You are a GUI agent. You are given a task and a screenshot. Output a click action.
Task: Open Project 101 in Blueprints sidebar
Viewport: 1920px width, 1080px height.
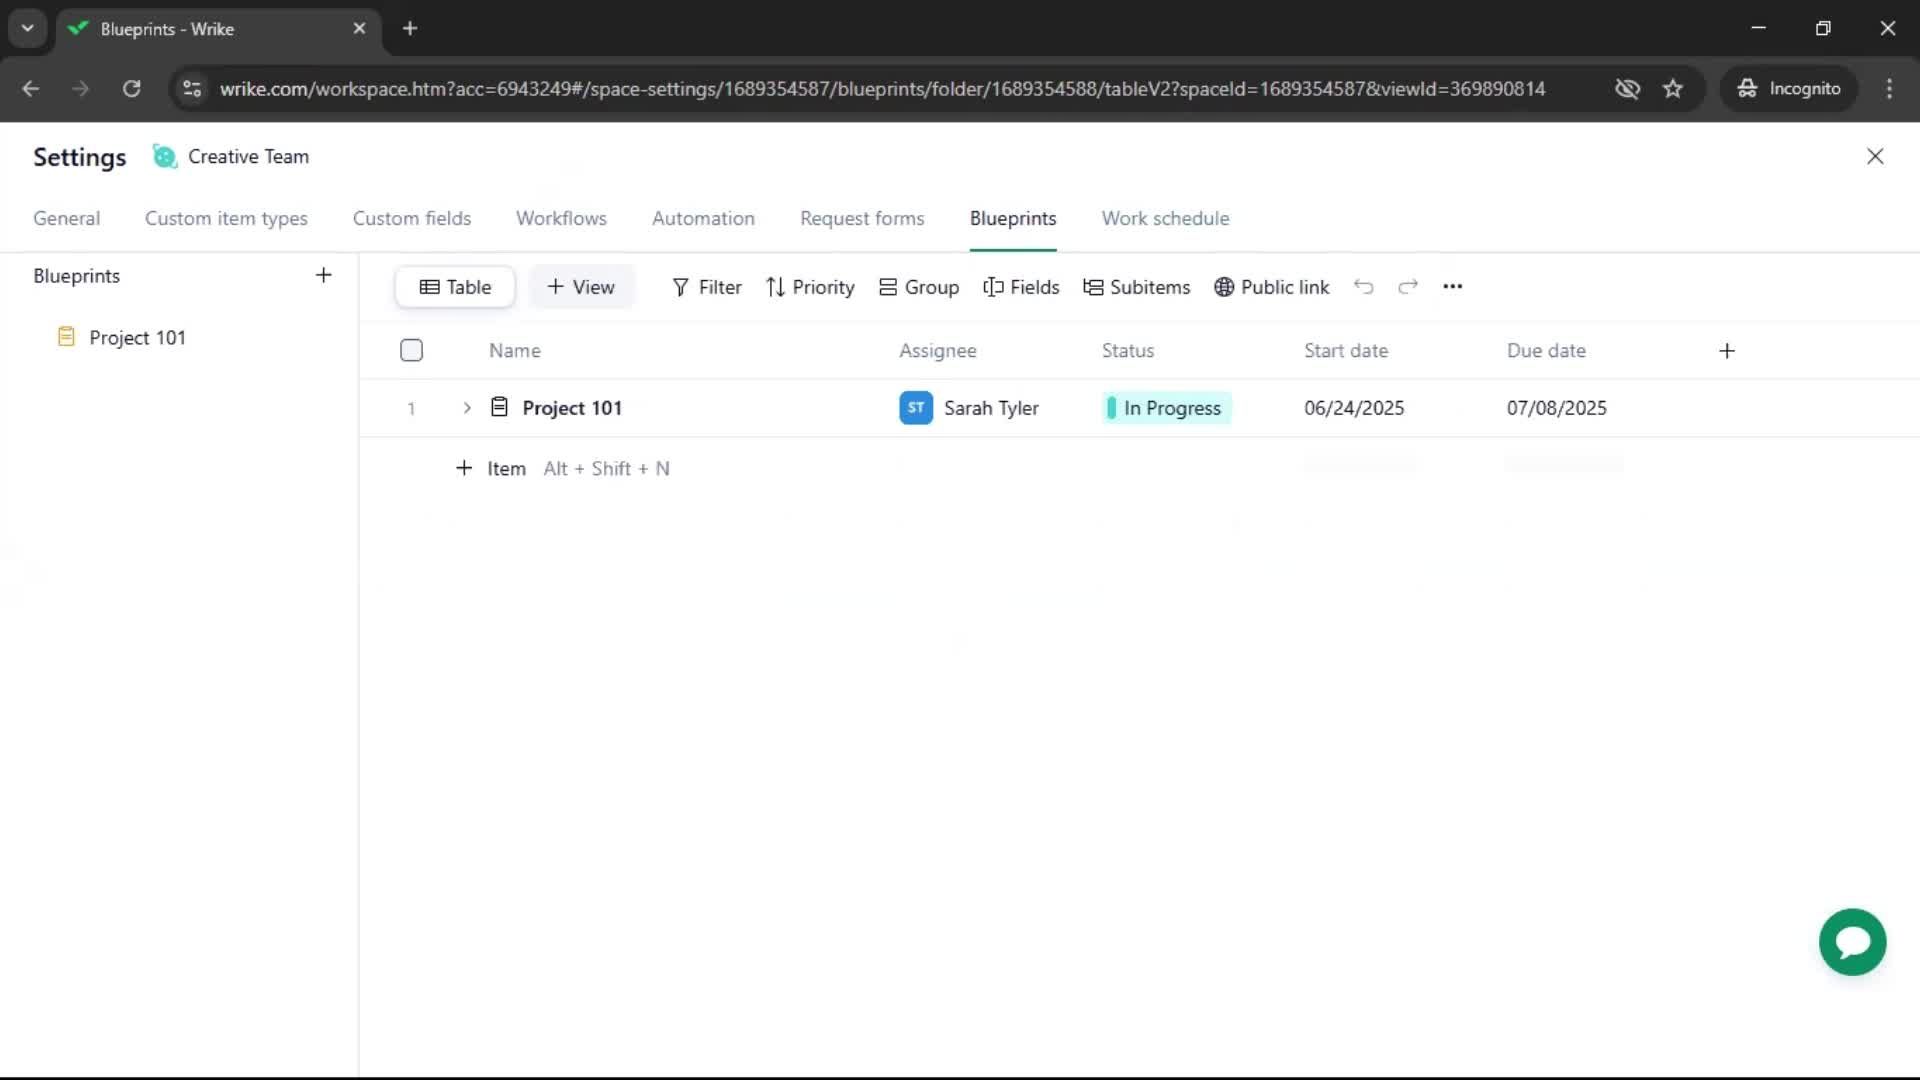tap(137, 338)
